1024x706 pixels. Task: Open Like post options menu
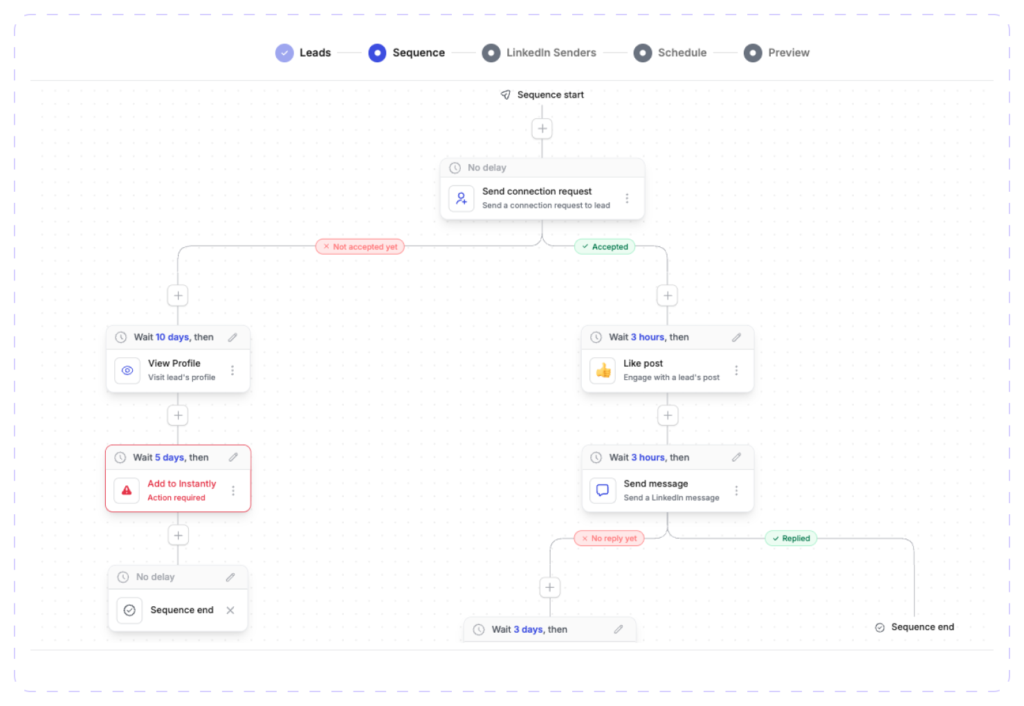(737, 370)
